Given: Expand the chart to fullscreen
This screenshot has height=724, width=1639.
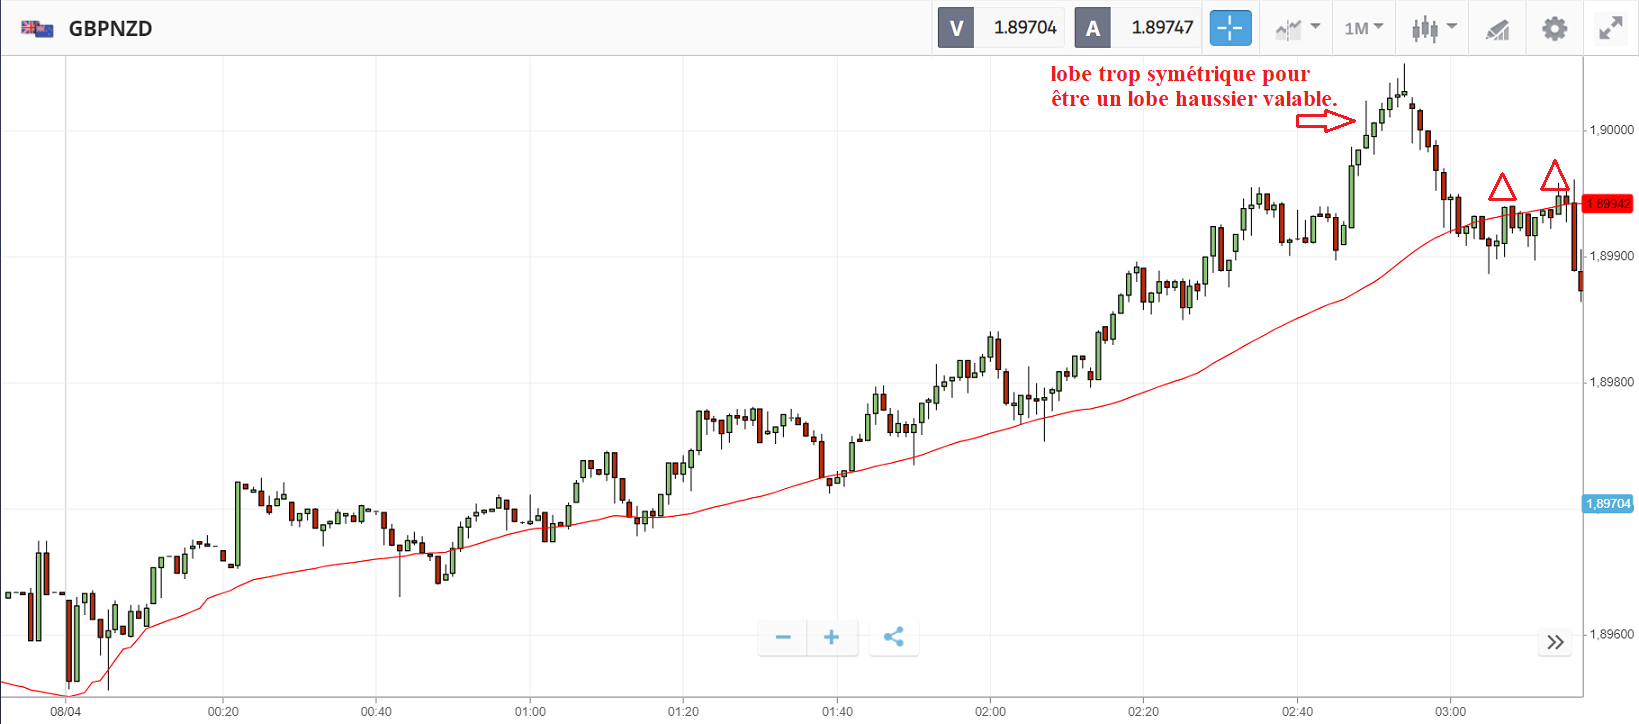Looking at the screenshot, I should pos(1610,28).
